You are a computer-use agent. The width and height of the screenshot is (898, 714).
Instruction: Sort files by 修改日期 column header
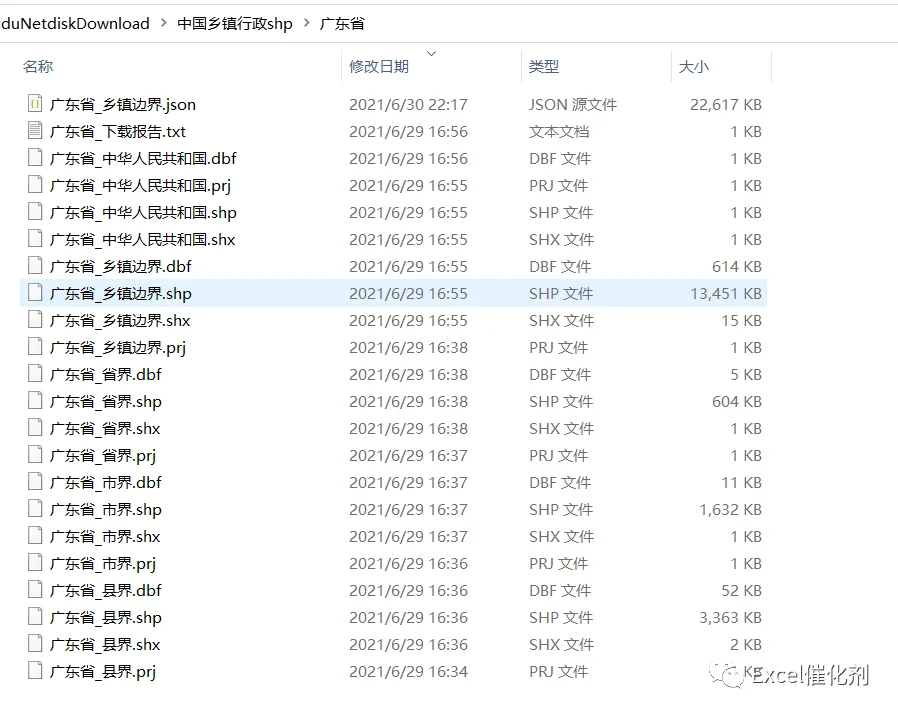[379, 66]
